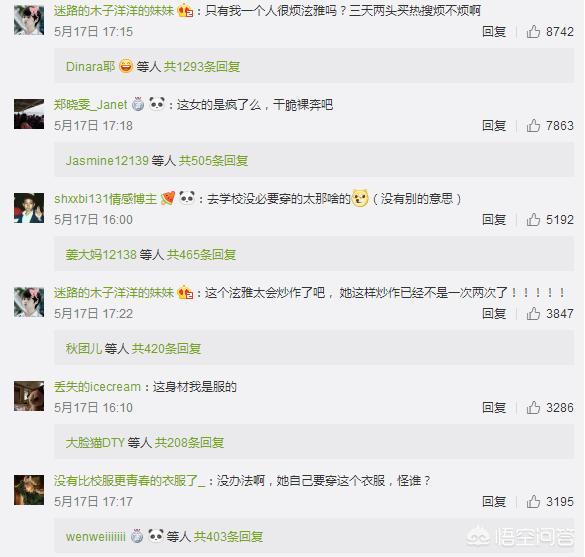The image size is (585, 557).
Task: Open the 共208条回复 replies list
Action: (190, 443)
